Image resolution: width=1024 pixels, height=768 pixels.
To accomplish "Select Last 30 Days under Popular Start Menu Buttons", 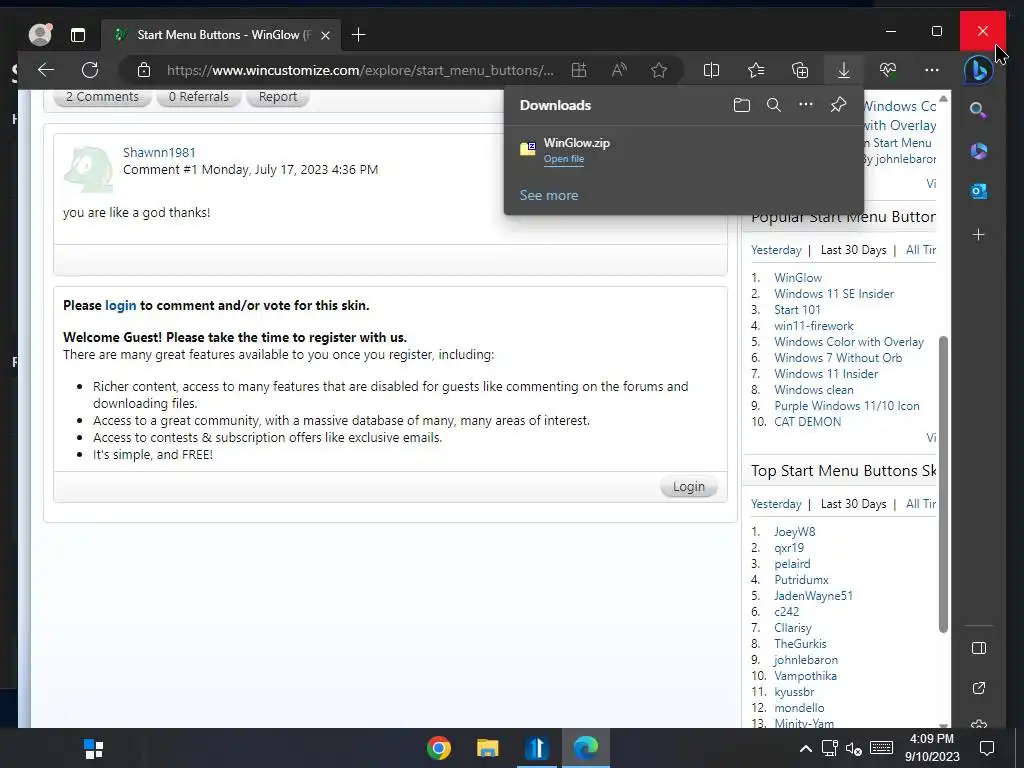I will pos(853,250).
